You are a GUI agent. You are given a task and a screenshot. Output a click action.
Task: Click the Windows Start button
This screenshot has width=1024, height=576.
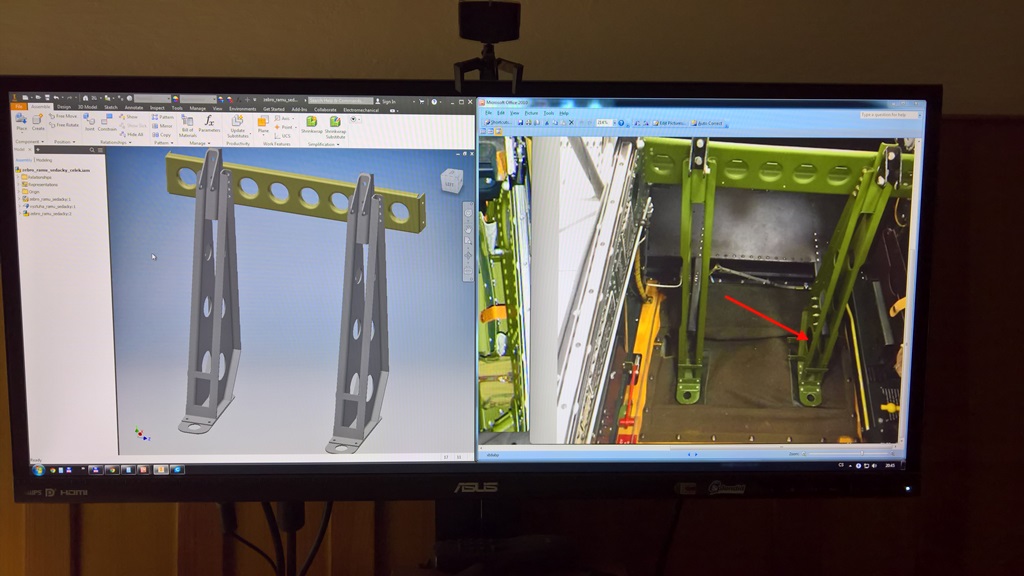[38, 470]
